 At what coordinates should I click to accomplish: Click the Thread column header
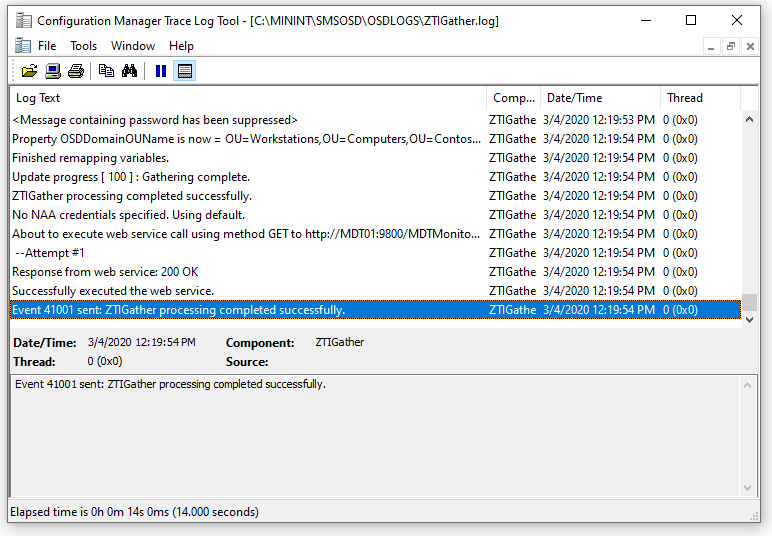pos(700,98)
